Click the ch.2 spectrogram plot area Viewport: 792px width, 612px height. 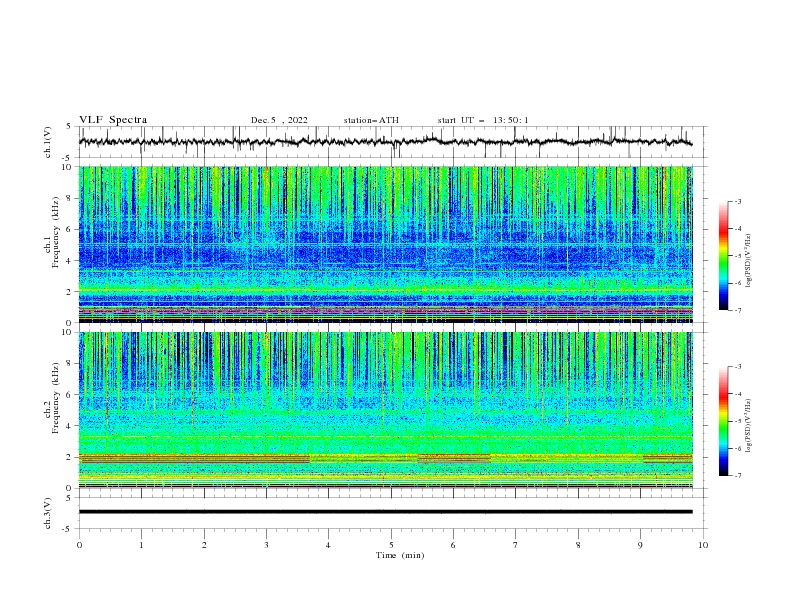point(385,410)
